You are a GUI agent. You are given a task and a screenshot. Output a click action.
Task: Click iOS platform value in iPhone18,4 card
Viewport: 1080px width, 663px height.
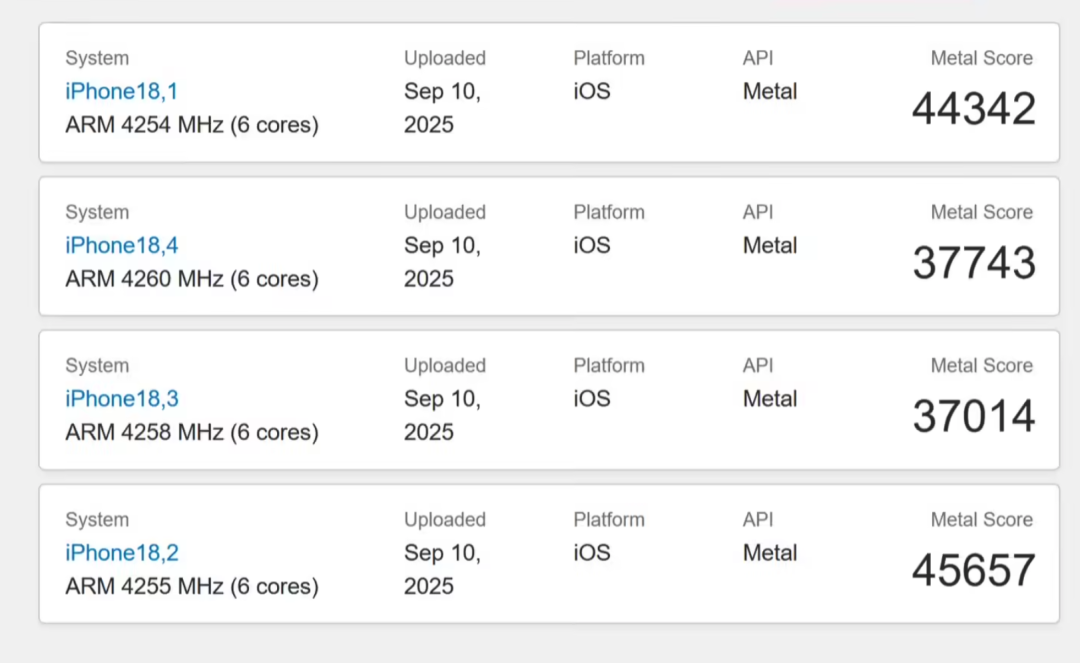(x=592, y=245)
